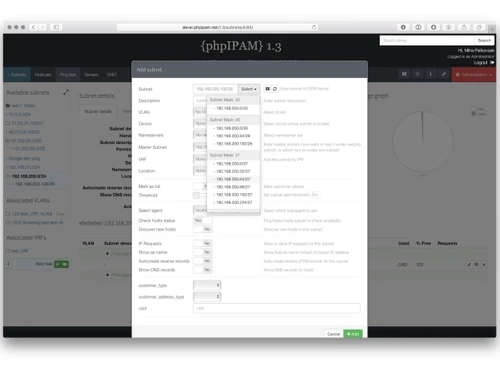Click the subnet calculator grid icon in dialog

[267, 89]
